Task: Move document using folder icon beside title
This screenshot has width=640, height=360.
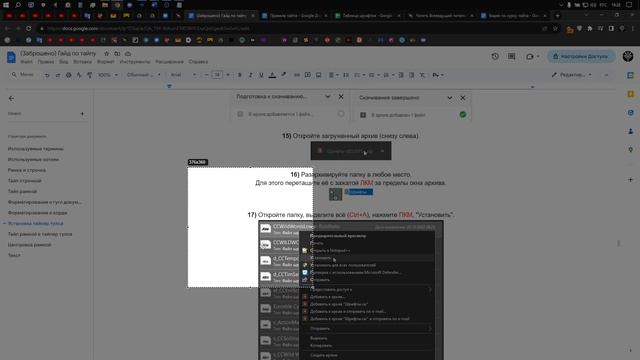Action: point(117,53)
